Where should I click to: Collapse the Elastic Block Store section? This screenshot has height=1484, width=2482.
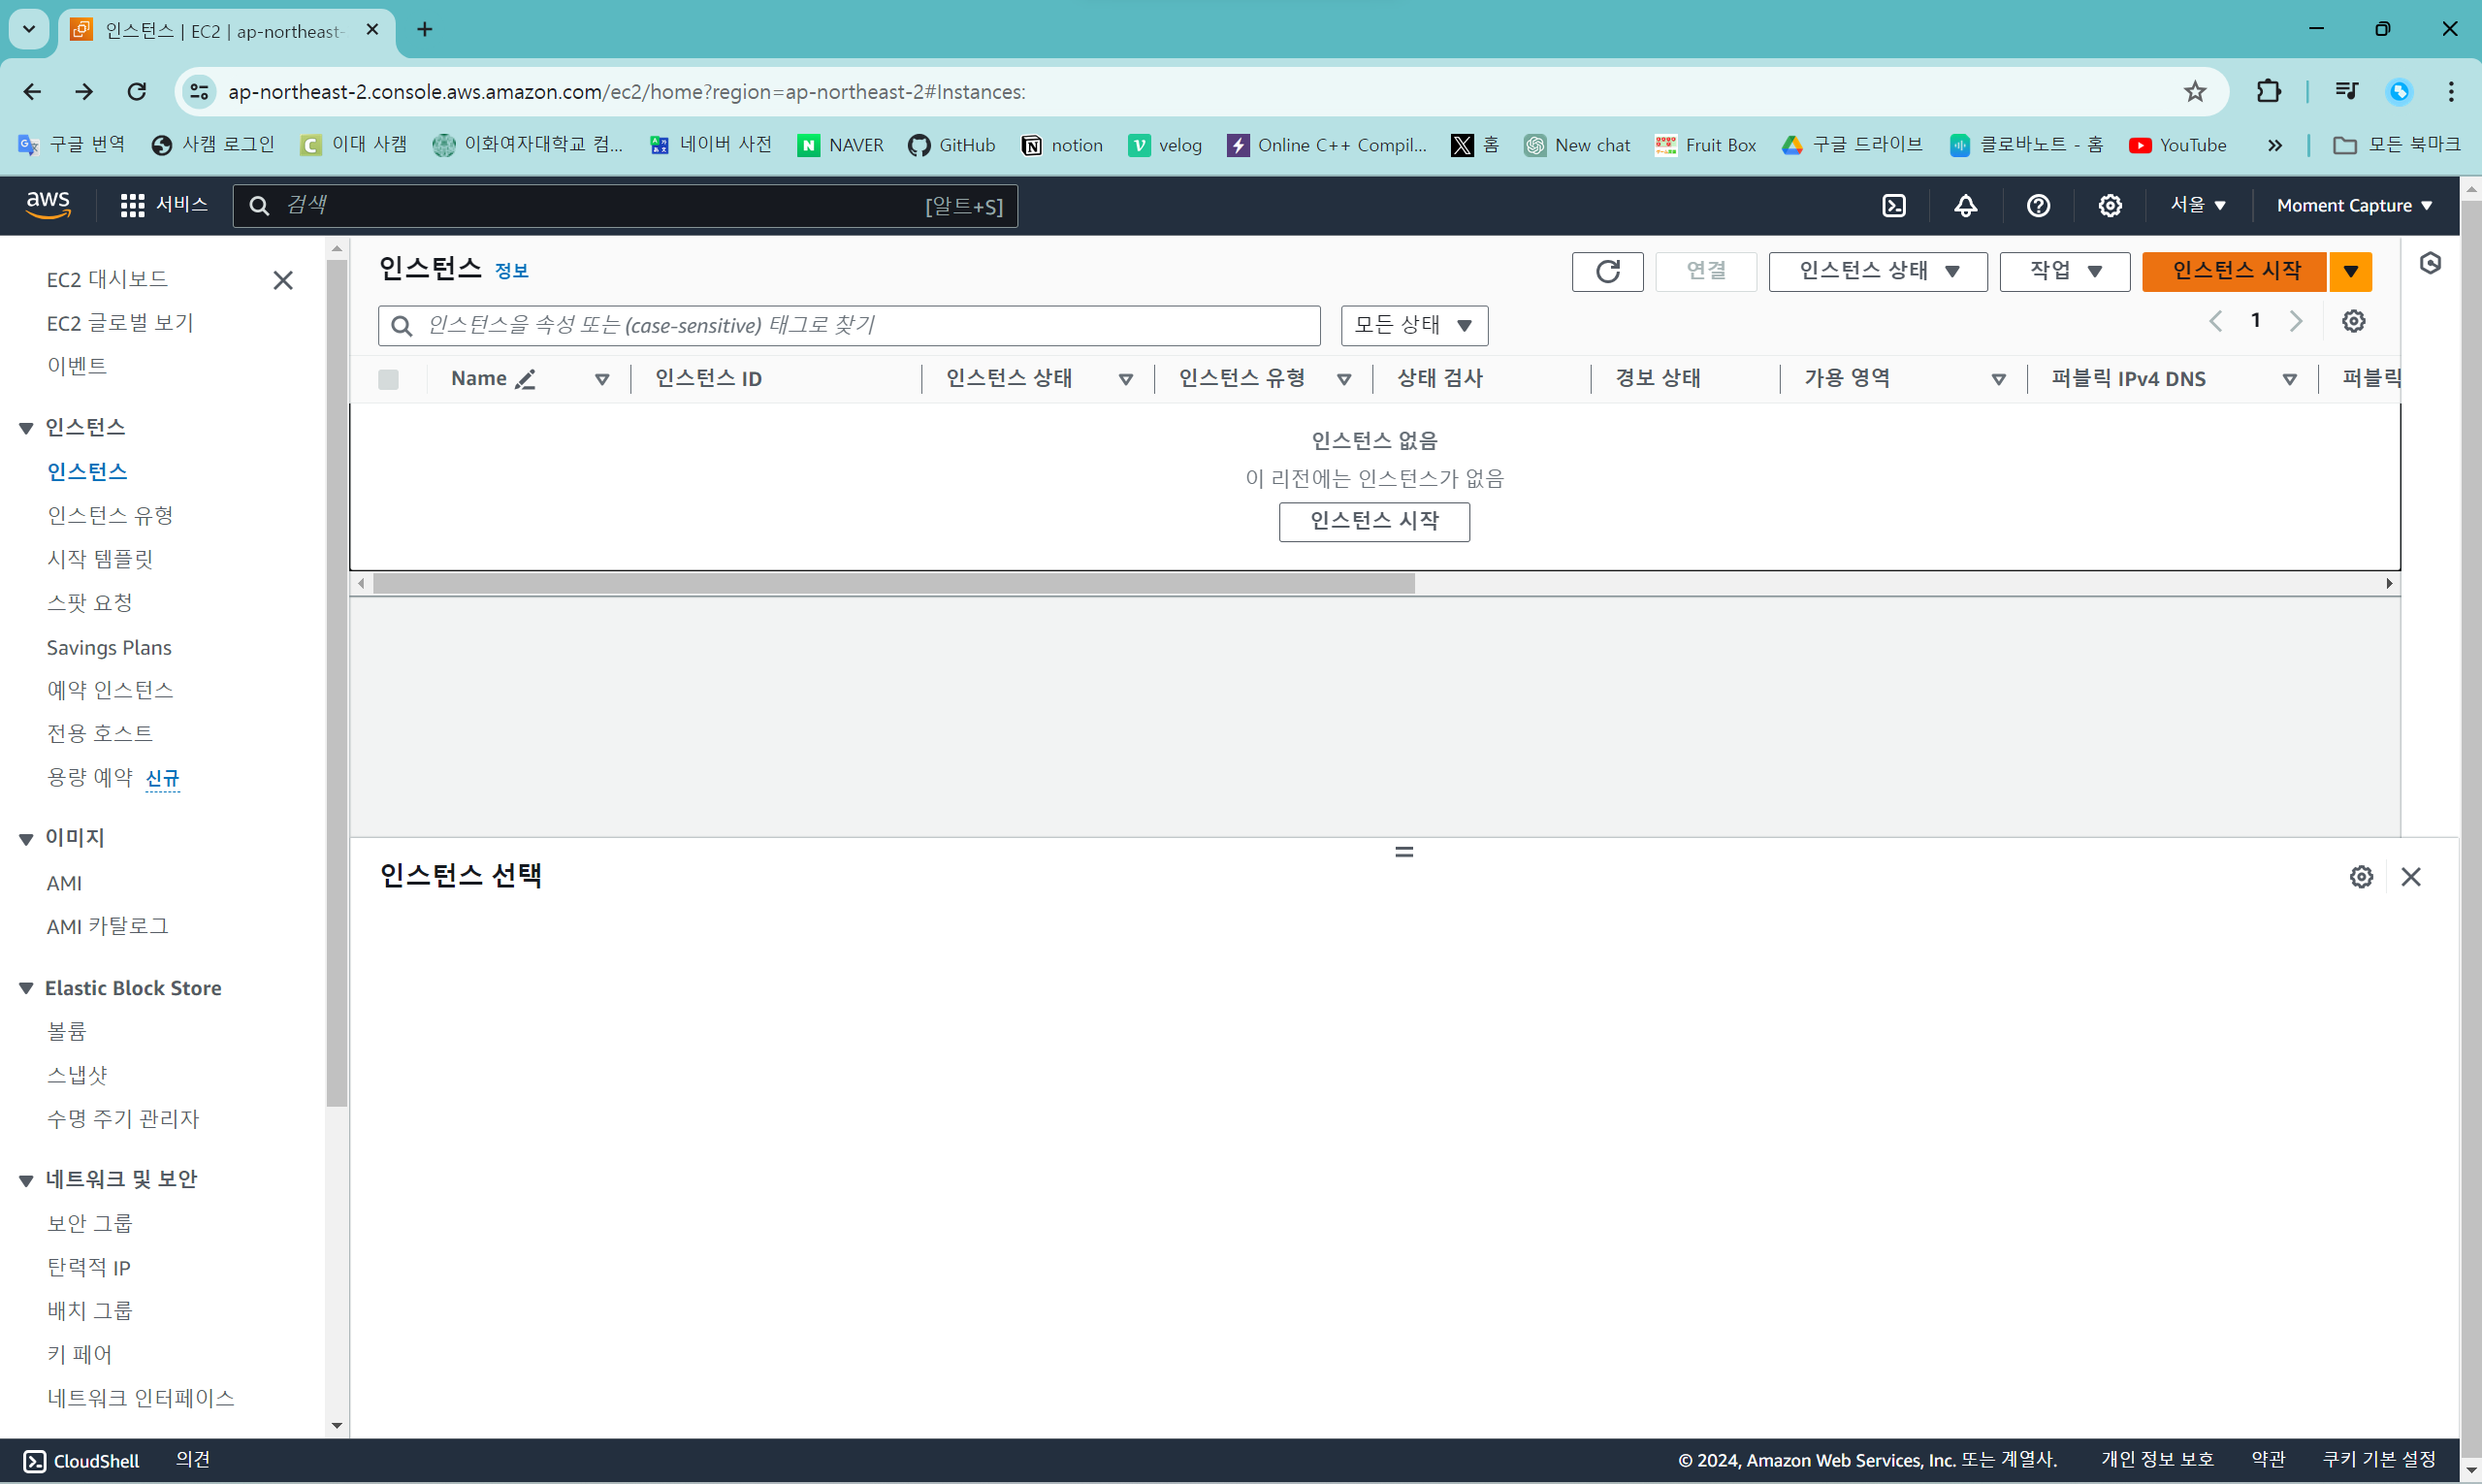click(27, 988)
